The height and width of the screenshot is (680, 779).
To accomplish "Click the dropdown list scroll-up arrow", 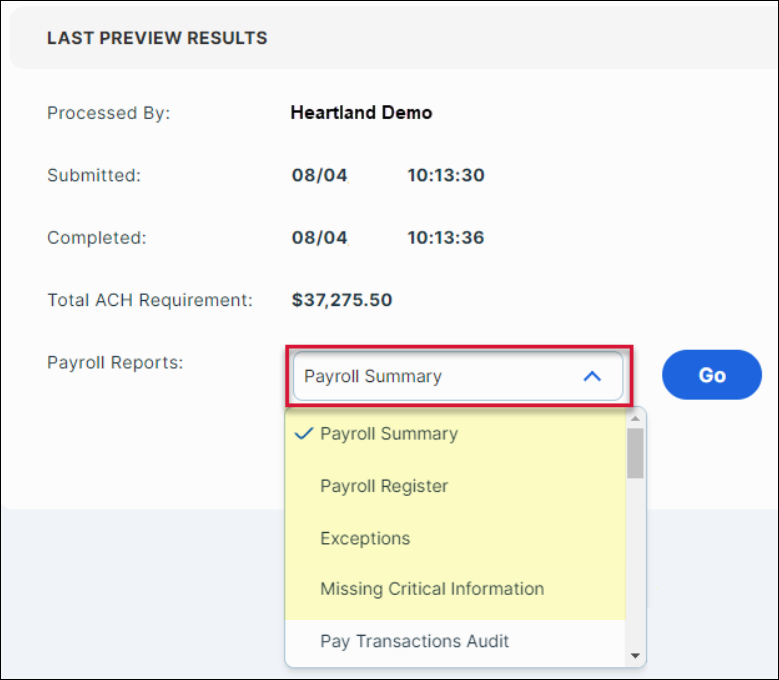I will 635,419.
